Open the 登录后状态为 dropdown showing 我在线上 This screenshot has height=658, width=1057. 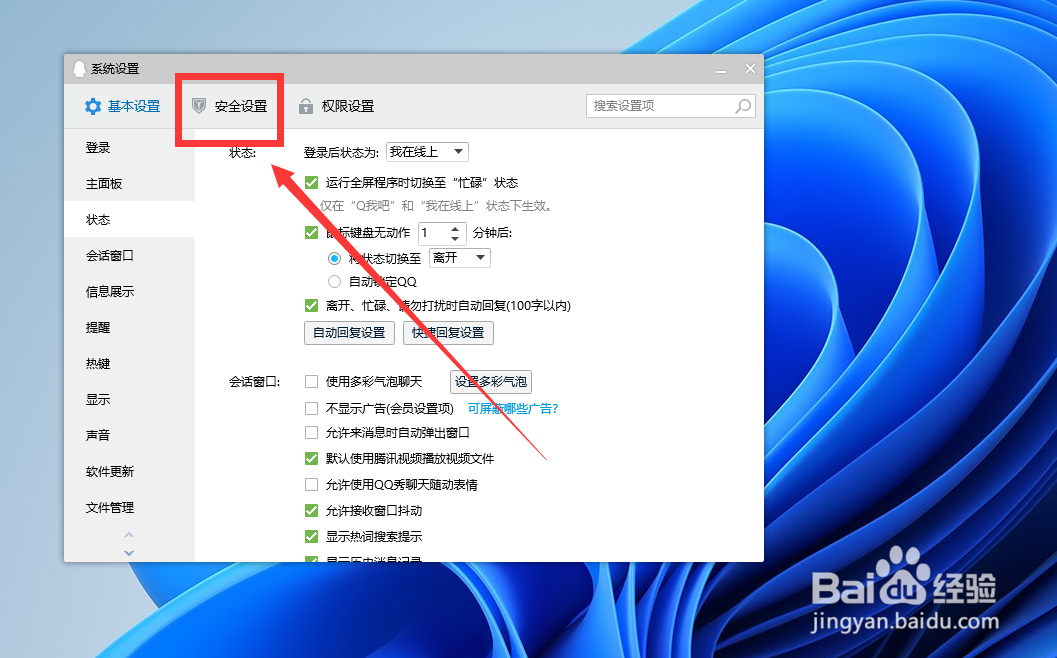(427, 151)
